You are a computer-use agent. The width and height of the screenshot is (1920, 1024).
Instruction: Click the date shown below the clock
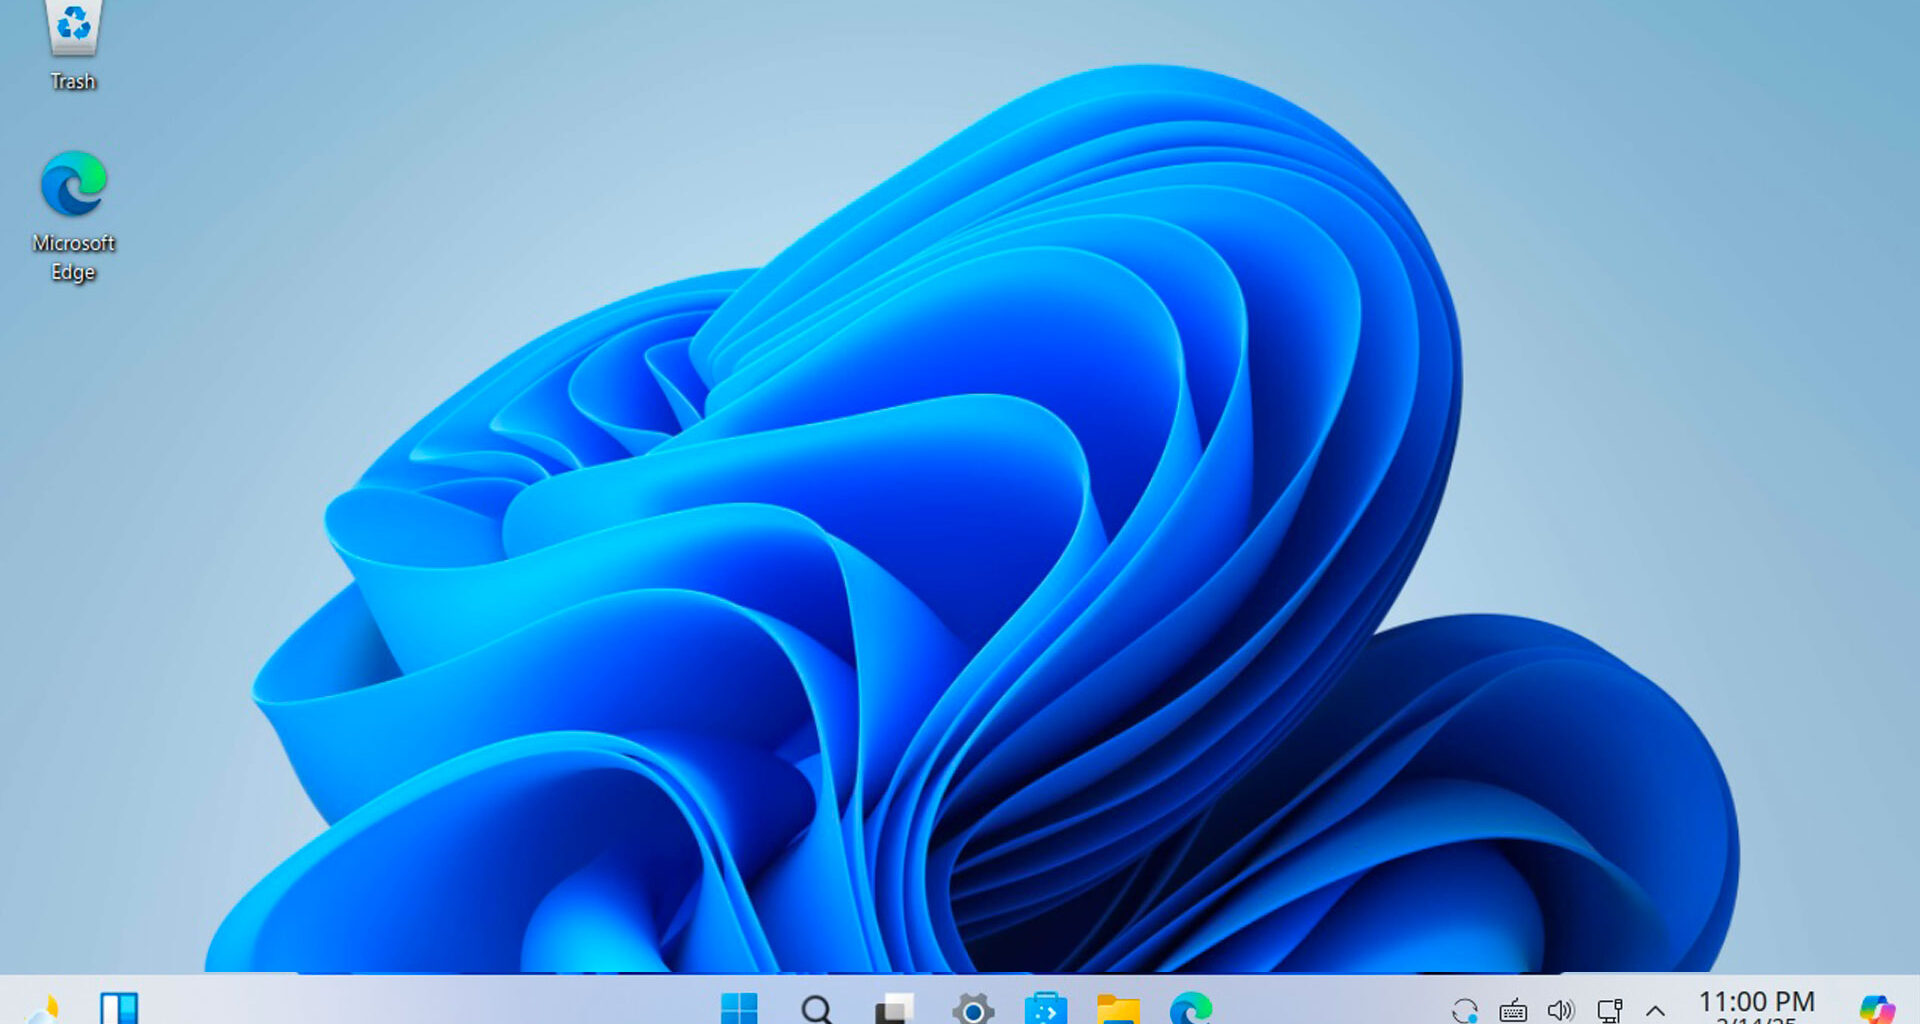click(x=1756, y=1020)
